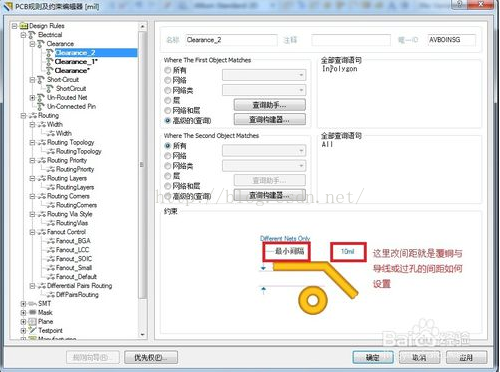Click the ShortCircuit rule icon
This screenshot has width=500, height=372.
point(50,89)
